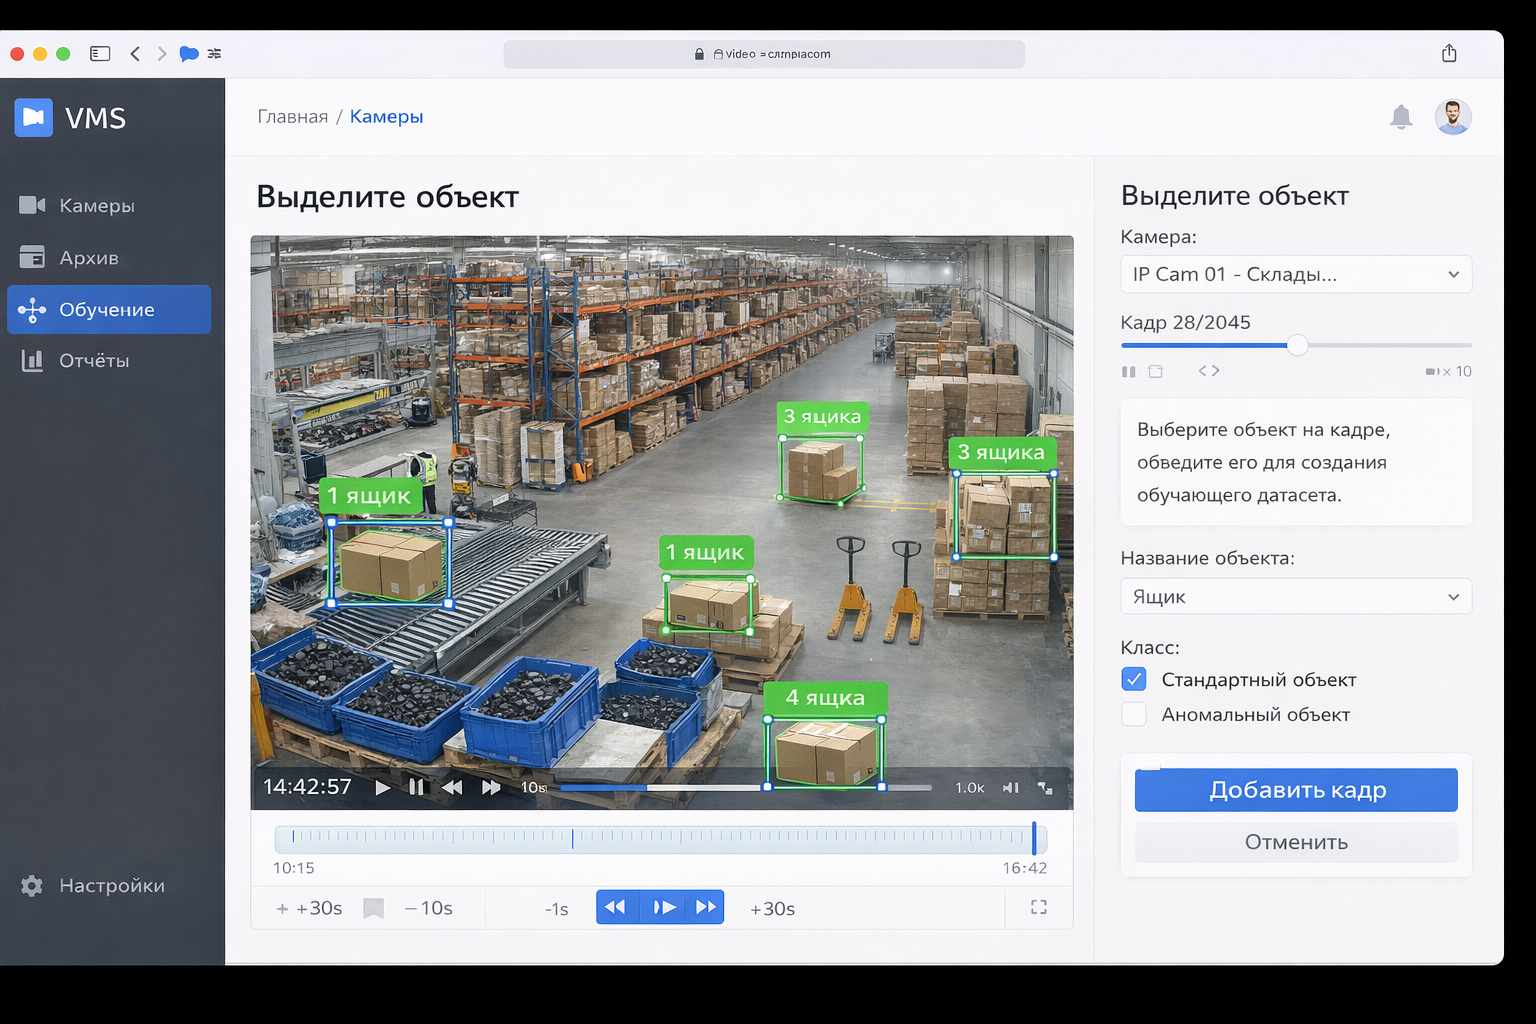Click the share icon in browser toolbar

tap(1449, 54)
